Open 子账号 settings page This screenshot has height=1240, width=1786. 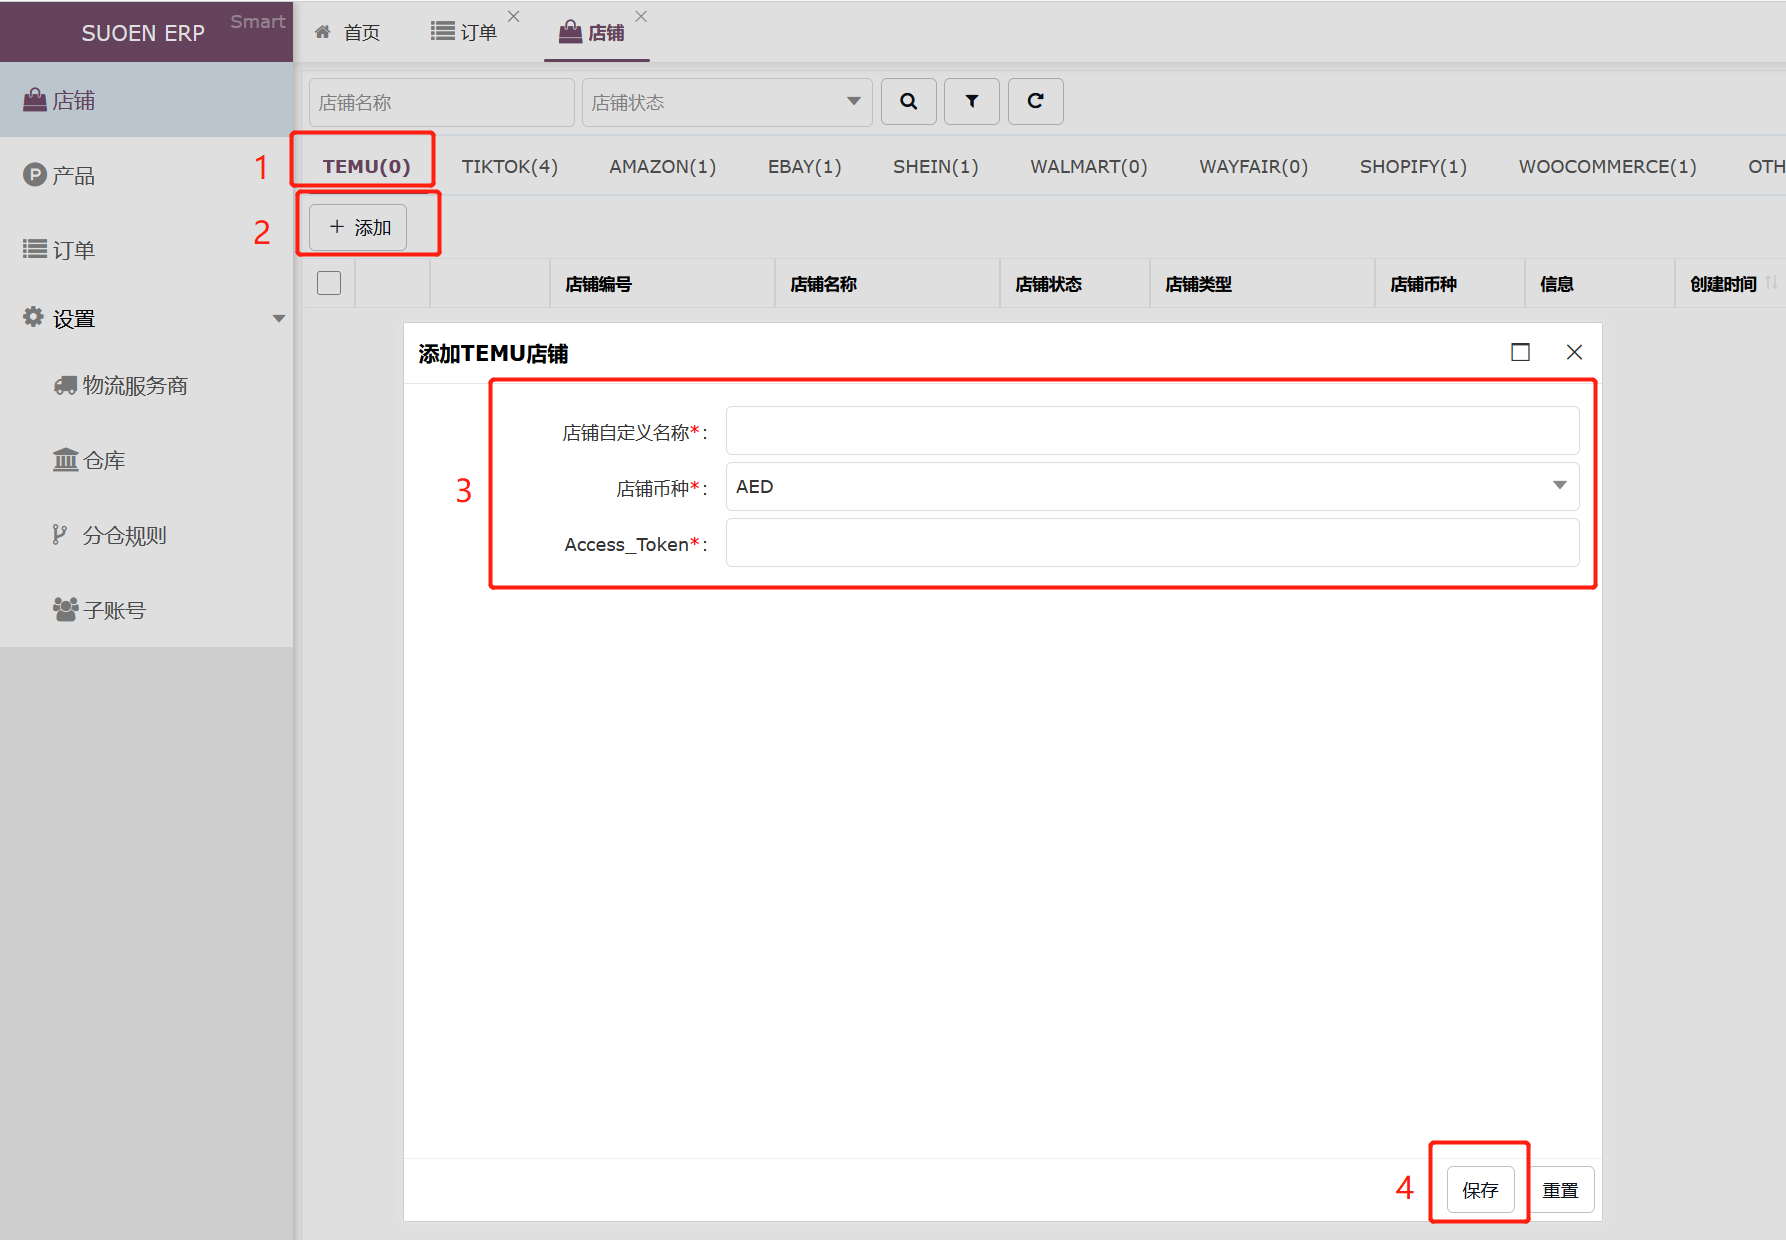pyautogui.click(x=146, y=610)
